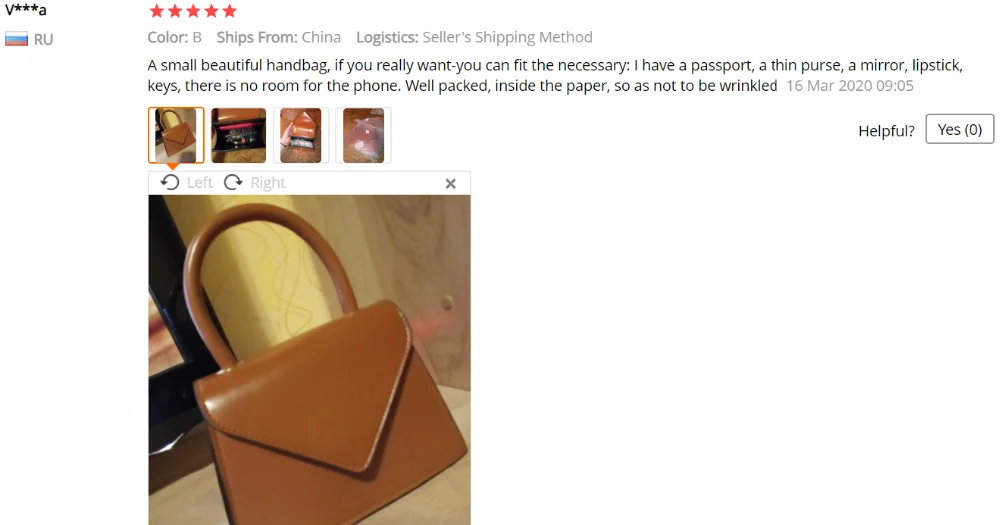Image resolution: width=1000 pixels, height=525 pixels.
Task: Click reviewer name V***a
Action: [26, 10]
